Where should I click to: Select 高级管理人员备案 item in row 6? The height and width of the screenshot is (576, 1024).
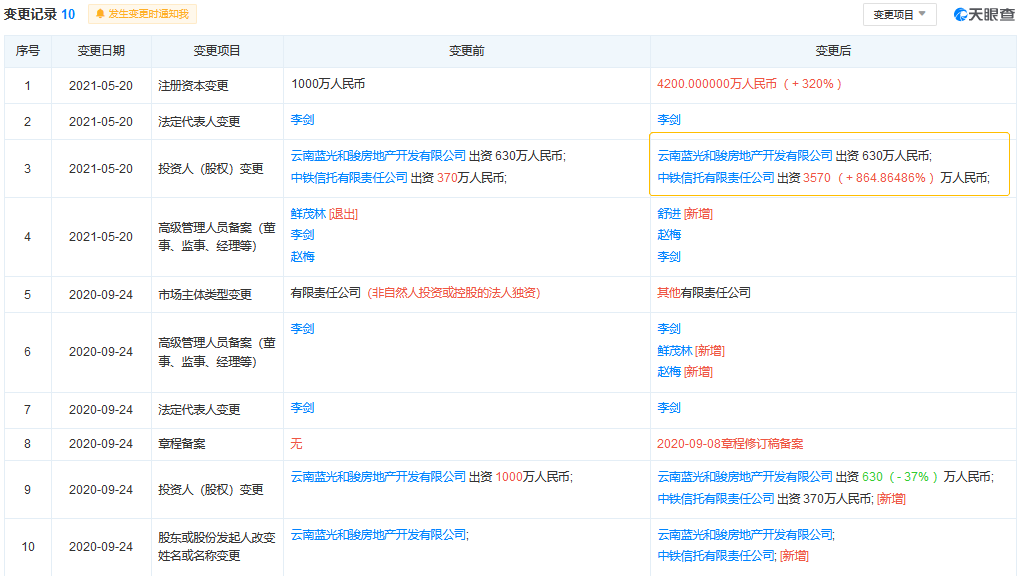tap(217, 352)
